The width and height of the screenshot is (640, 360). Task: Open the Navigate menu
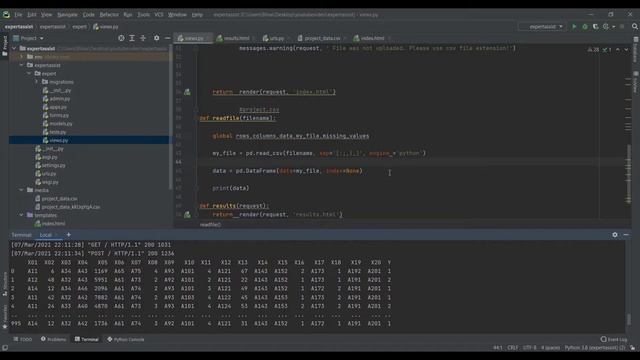pos(67,15)
